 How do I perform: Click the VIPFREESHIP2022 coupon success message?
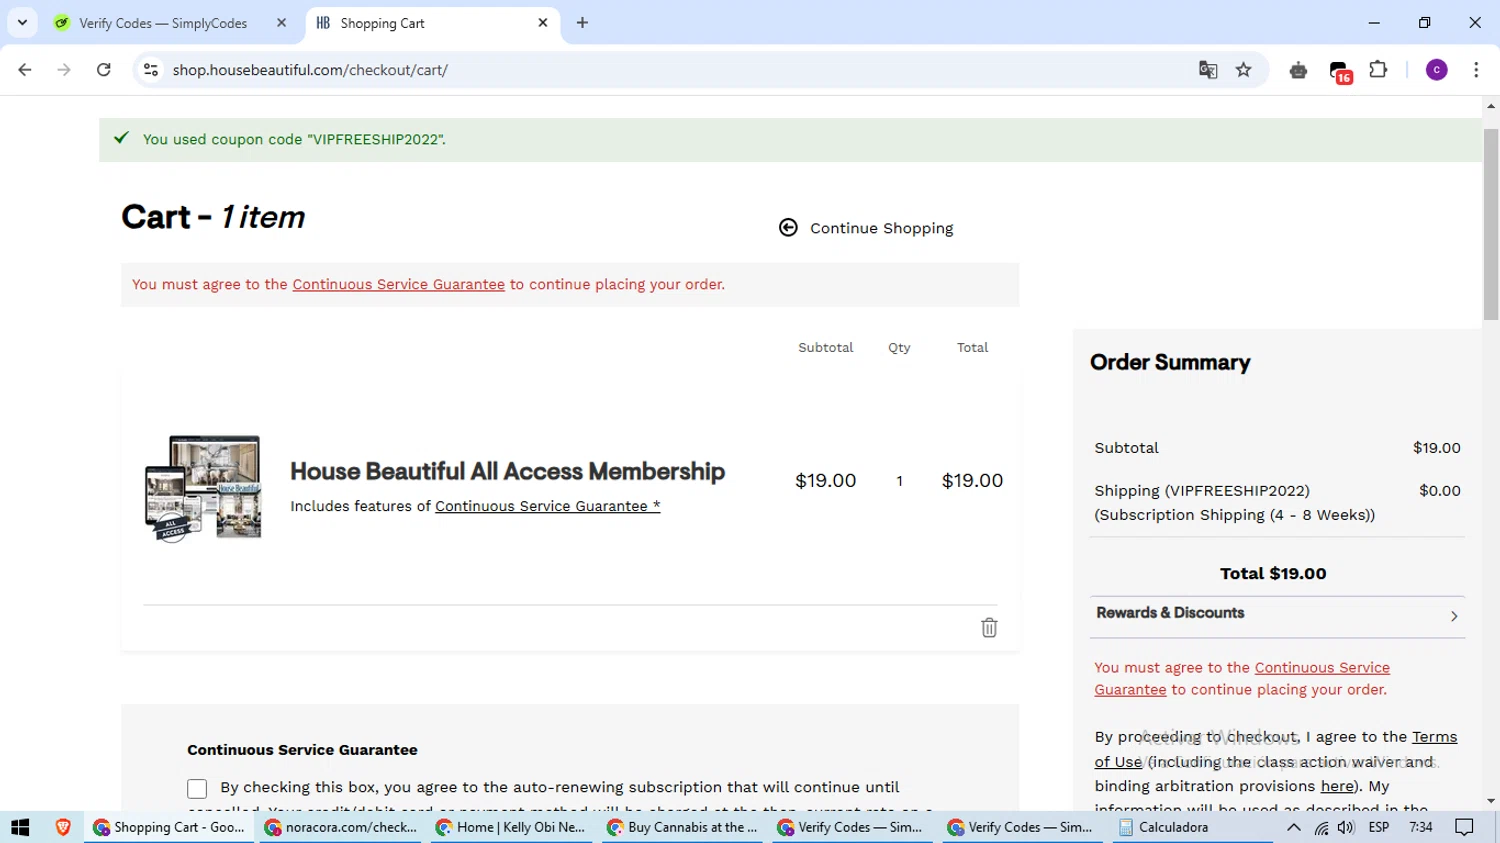[x=294, y=139]
